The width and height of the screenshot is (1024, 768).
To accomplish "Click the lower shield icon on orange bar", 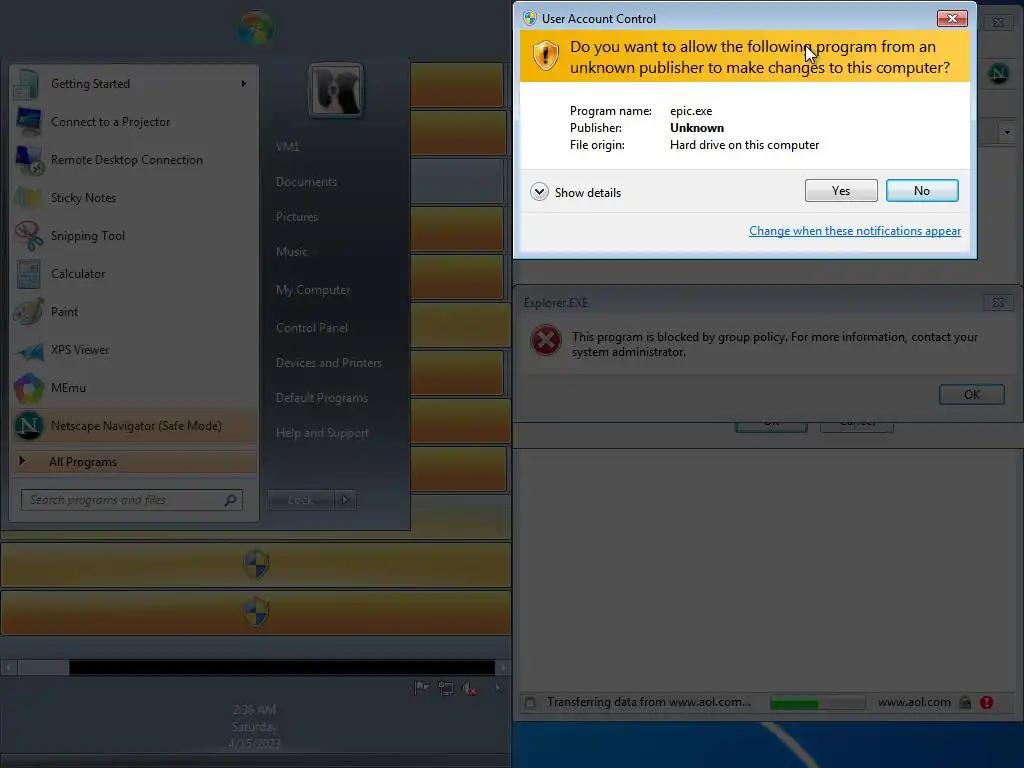I will click(x=255, y=612).
